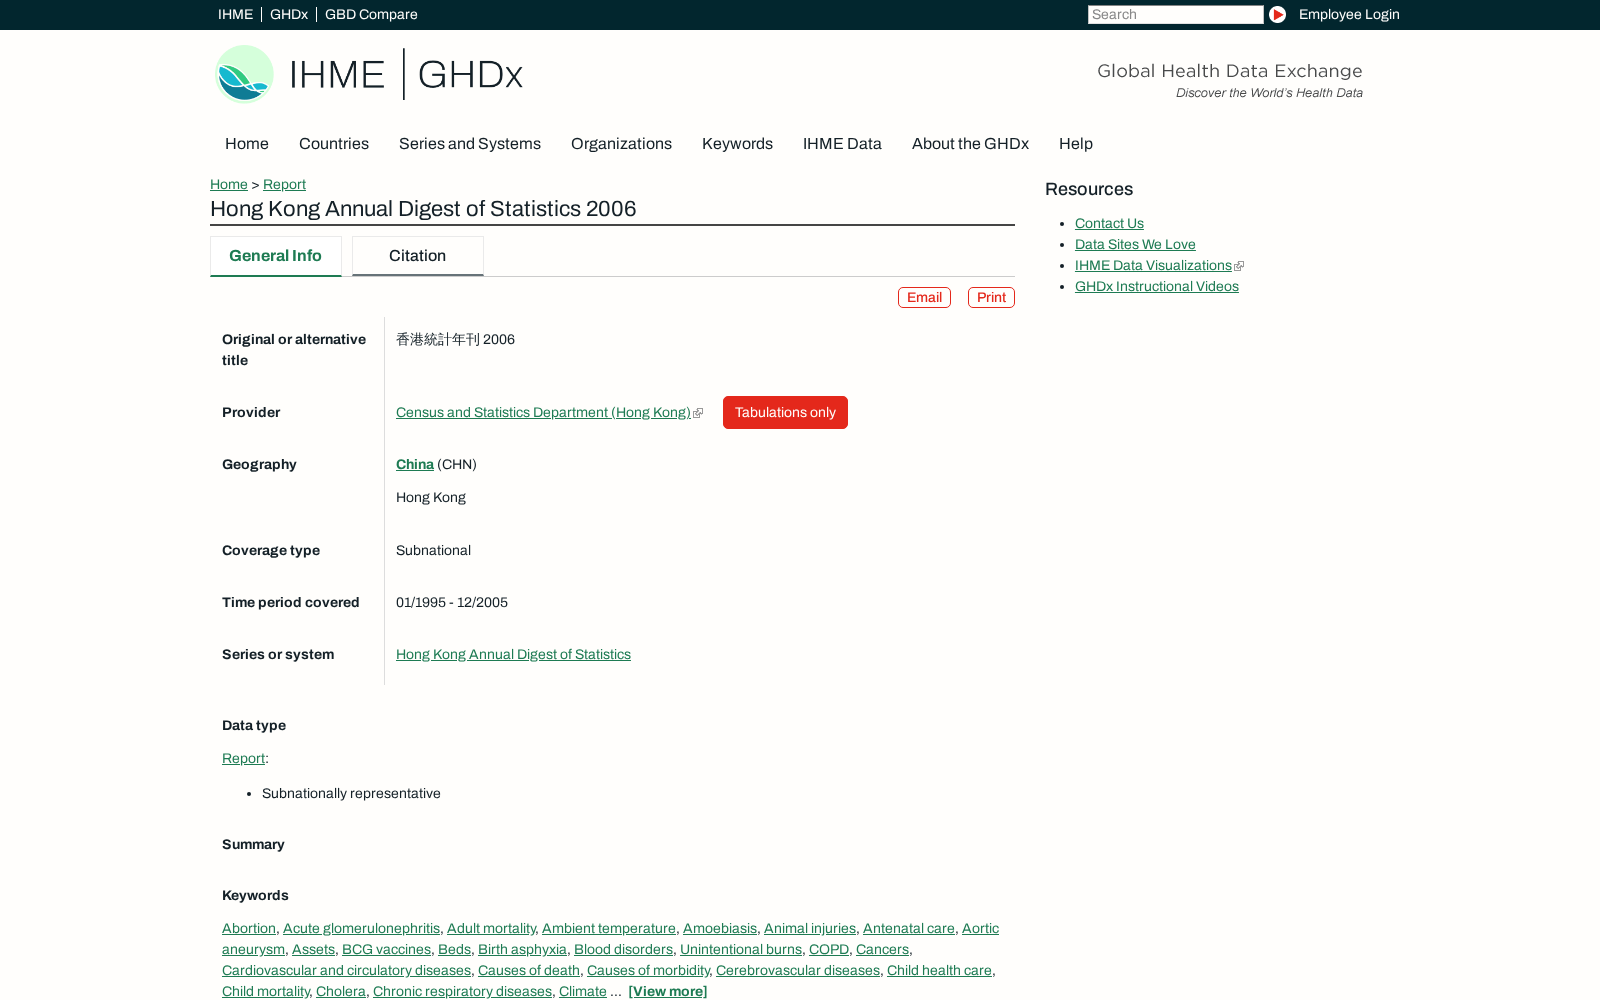Click the Subnationally representative bullet text
Viewport: 1600px width, 1000px height.
coord(351,793)
